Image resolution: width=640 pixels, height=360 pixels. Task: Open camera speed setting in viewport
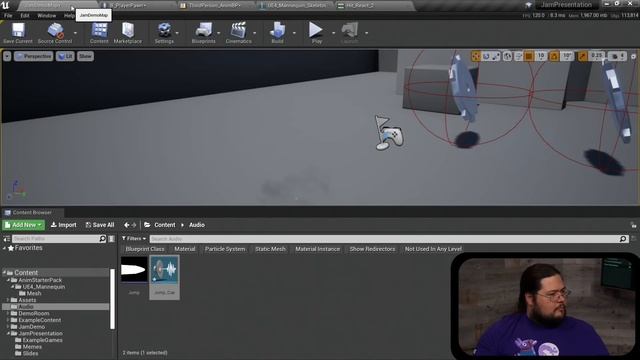pyautogui.click(x=618, y=56)
